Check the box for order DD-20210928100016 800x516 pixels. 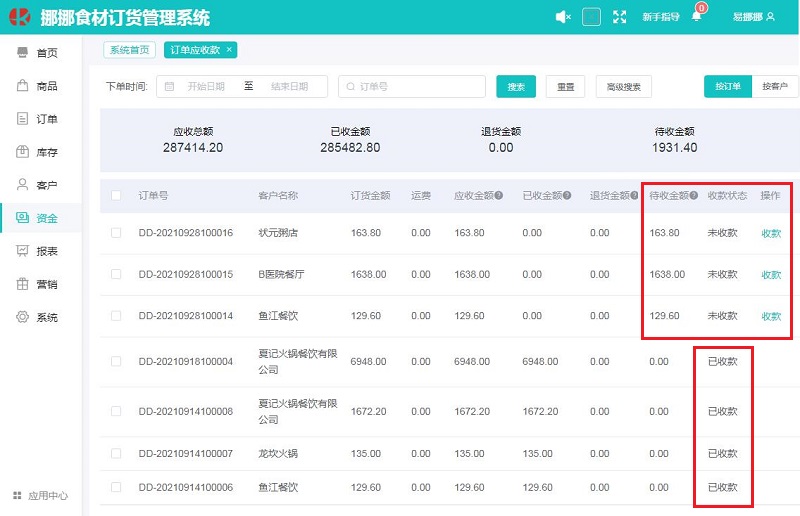116,233
